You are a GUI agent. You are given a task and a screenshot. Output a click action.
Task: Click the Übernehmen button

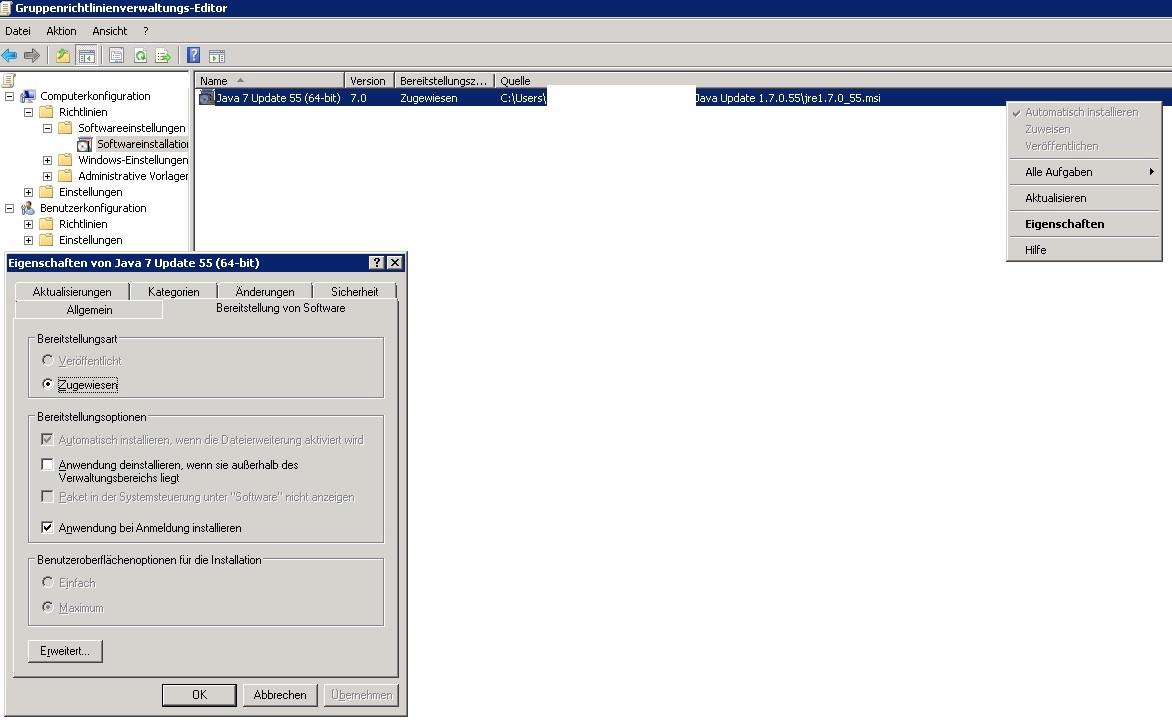[x=361, y=694]
